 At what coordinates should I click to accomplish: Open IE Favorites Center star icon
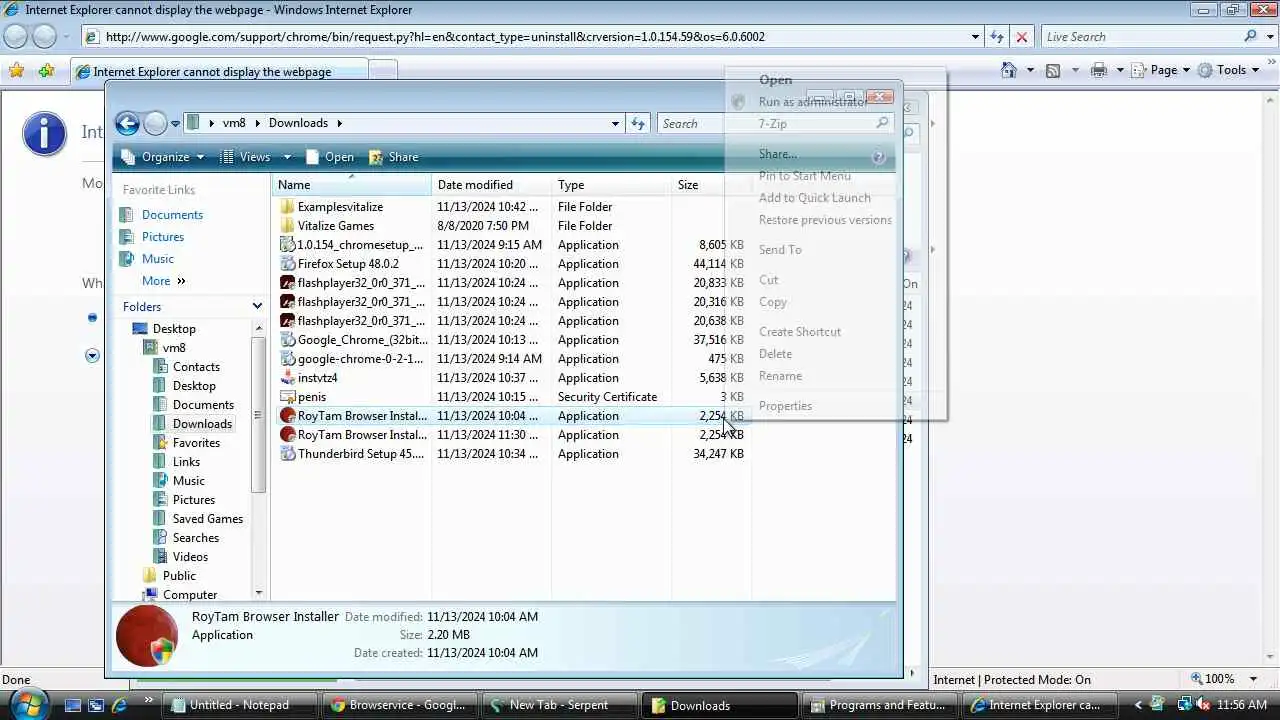pyautogui.click(x=16, y=71)
